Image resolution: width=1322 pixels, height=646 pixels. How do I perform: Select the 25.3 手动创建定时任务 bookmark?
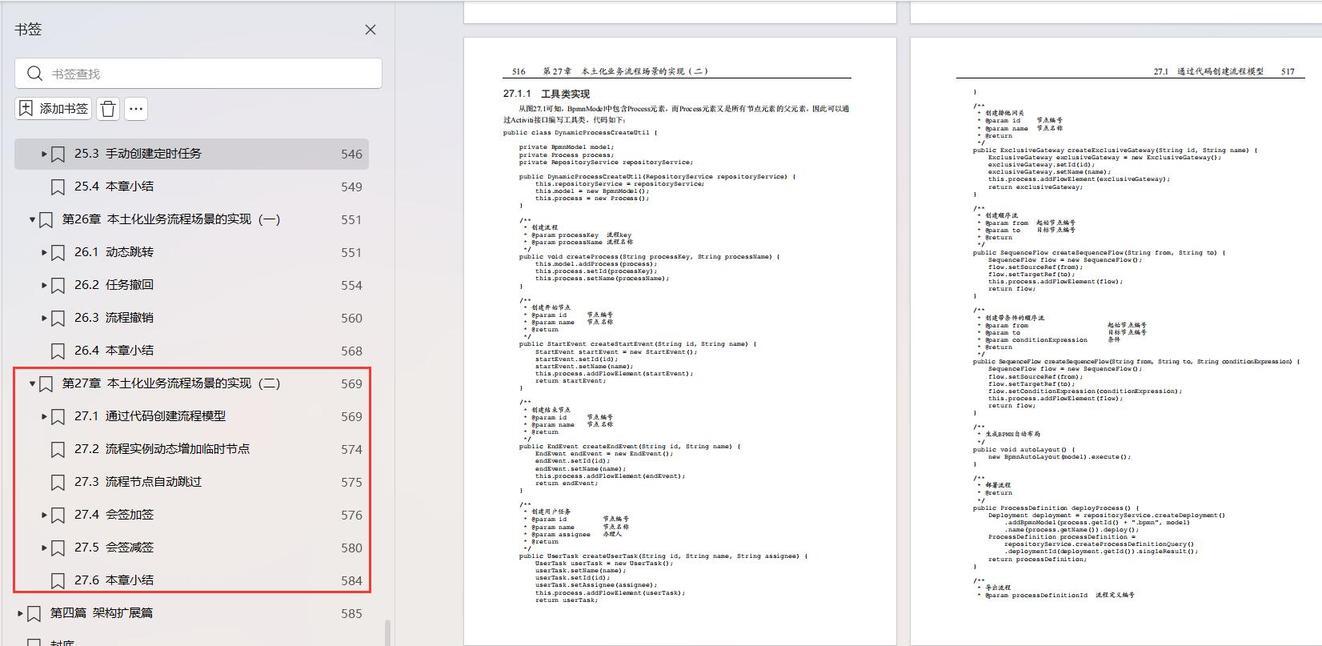point(138,154)
